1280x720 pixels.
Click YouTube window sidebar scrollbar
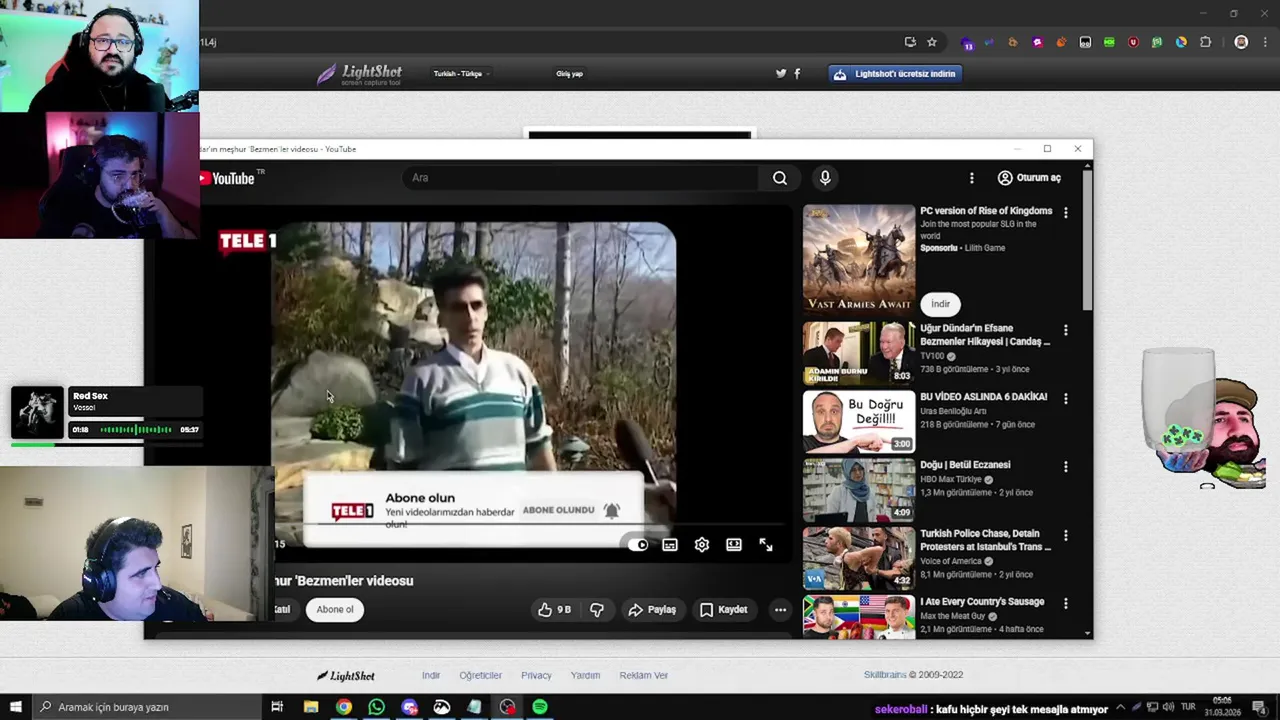coord(1087,240)
